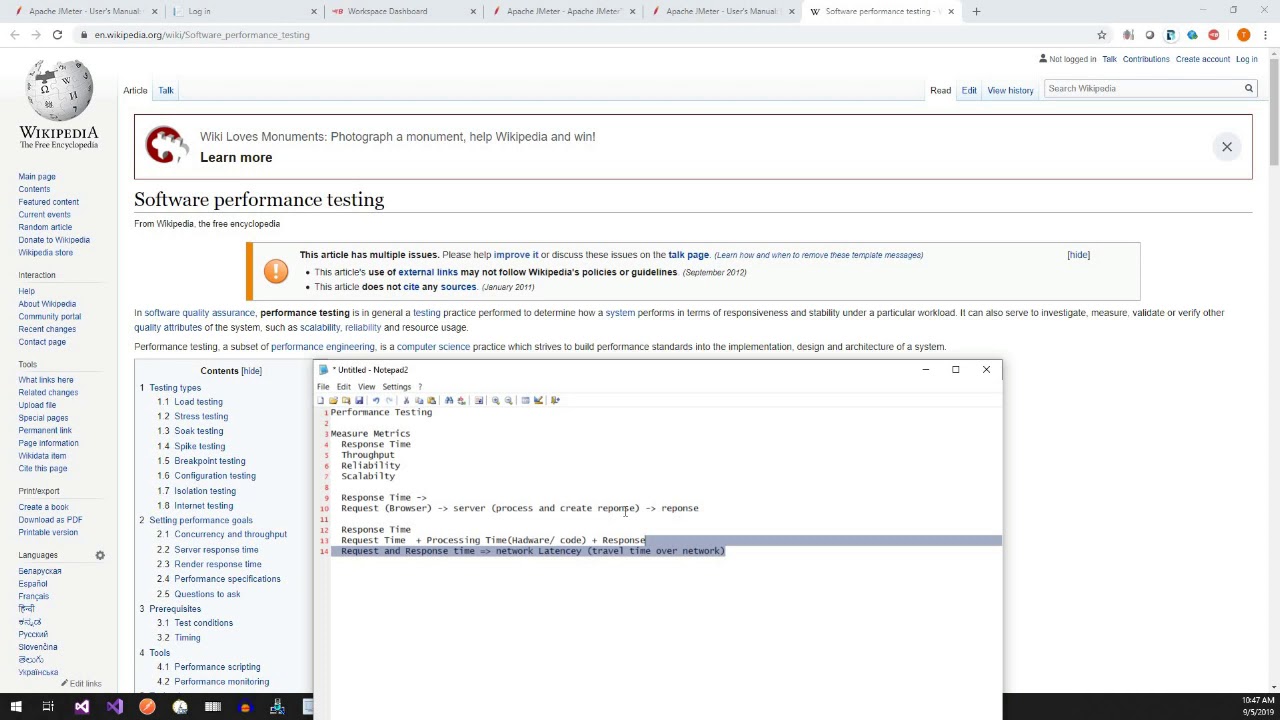Open the ? help menu in Notepad2

[420, 387]
